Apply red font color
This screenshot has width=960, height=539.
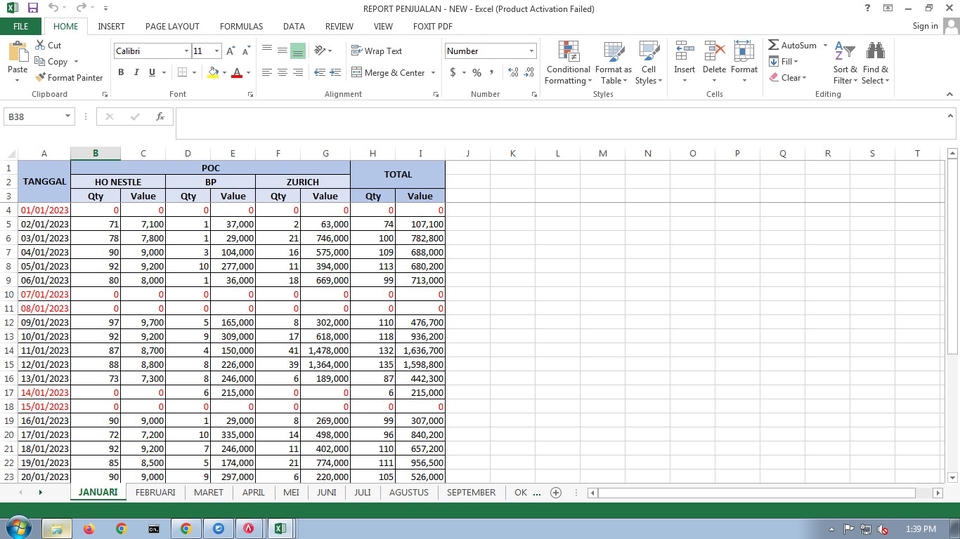click(x=237, y=72)
